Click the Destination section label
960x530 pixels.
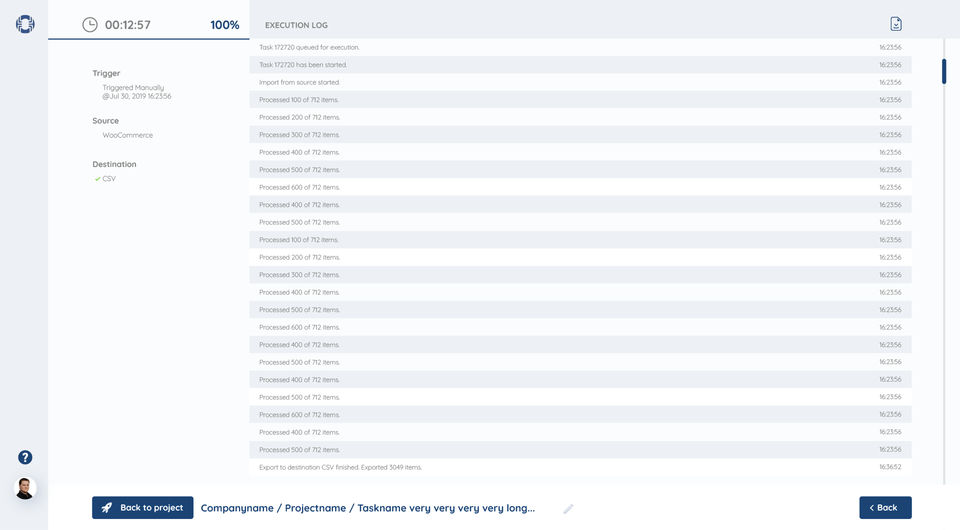[x=114, y=164]
